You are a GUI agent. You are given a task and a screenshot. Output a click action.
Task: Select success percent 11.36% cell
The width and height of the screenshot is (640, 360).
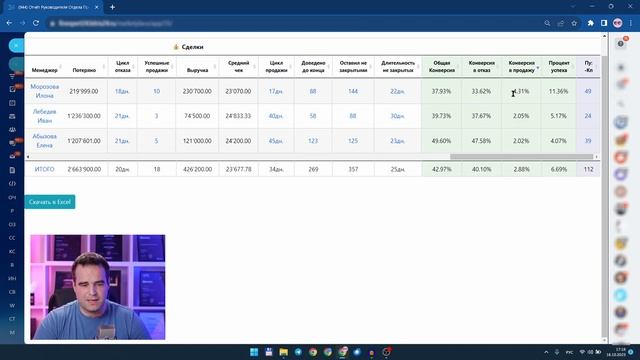[559, 91]
